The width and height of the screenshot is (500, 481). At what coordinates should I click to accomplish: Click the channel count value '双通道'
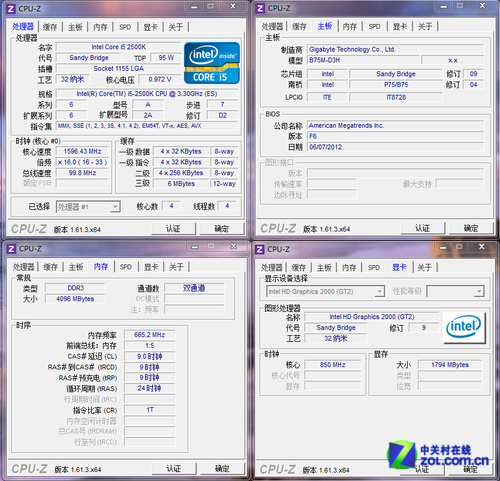point(194,288)
